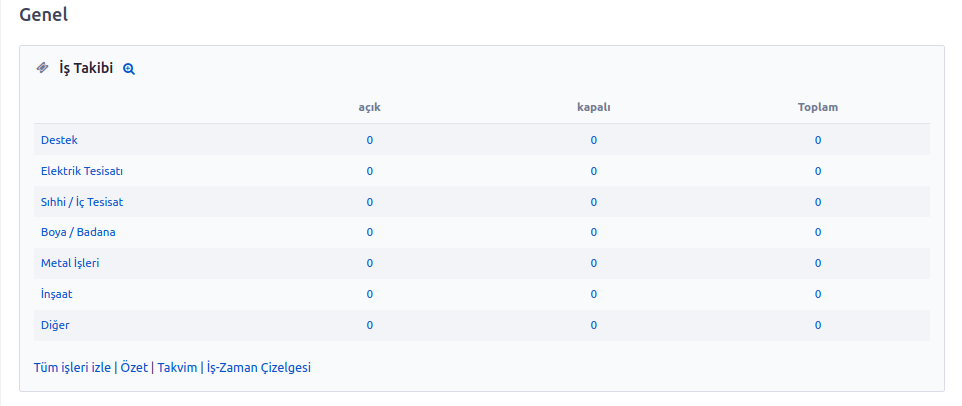This screenshot has width=962, height=406.
Task: Click the kapalı count for Elektrik Tesisatı
Action: pyautogui.click(x=594, y=171)
